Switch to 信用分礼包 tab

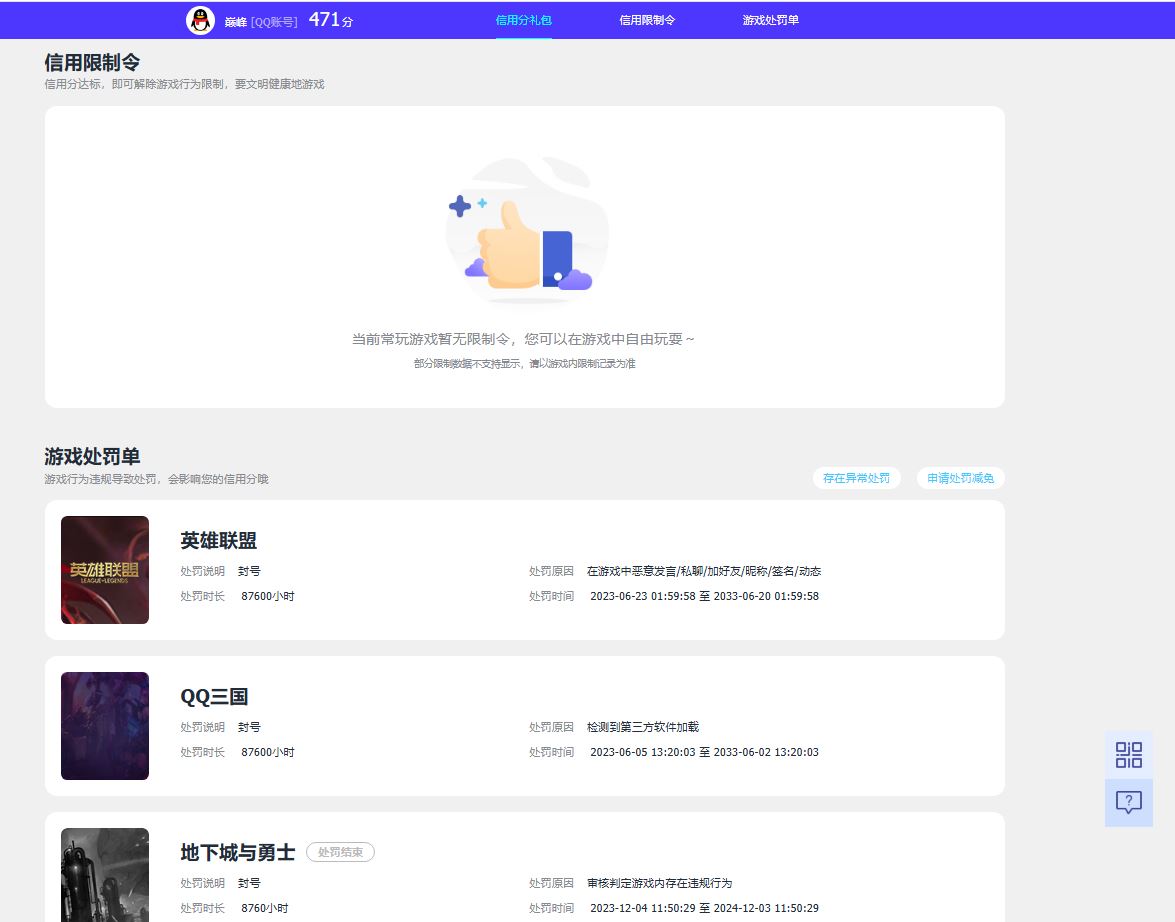(523, 20)
